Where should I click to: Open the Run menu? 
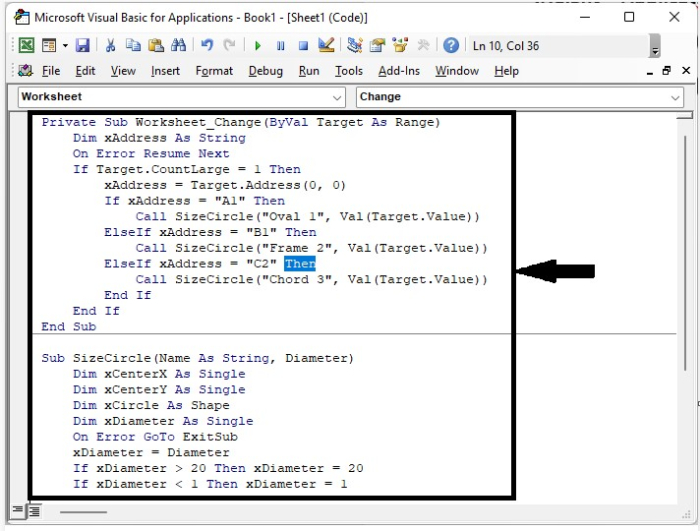[309, 71]
